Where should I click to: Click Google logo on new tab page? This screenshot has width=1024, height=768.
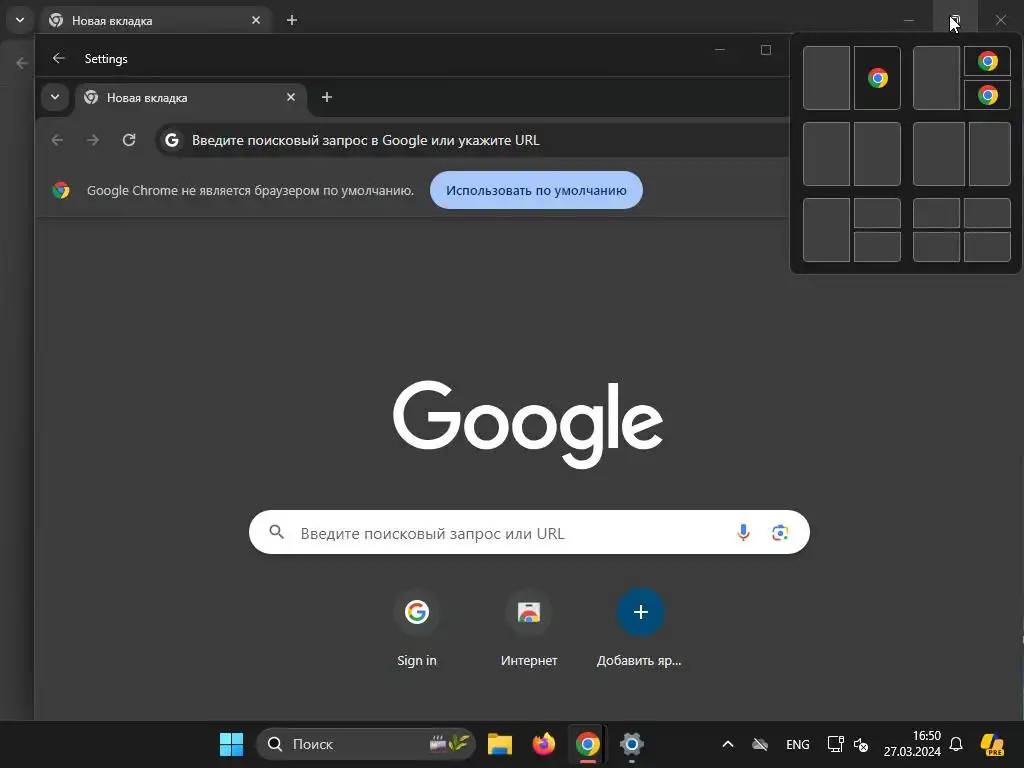528,423
